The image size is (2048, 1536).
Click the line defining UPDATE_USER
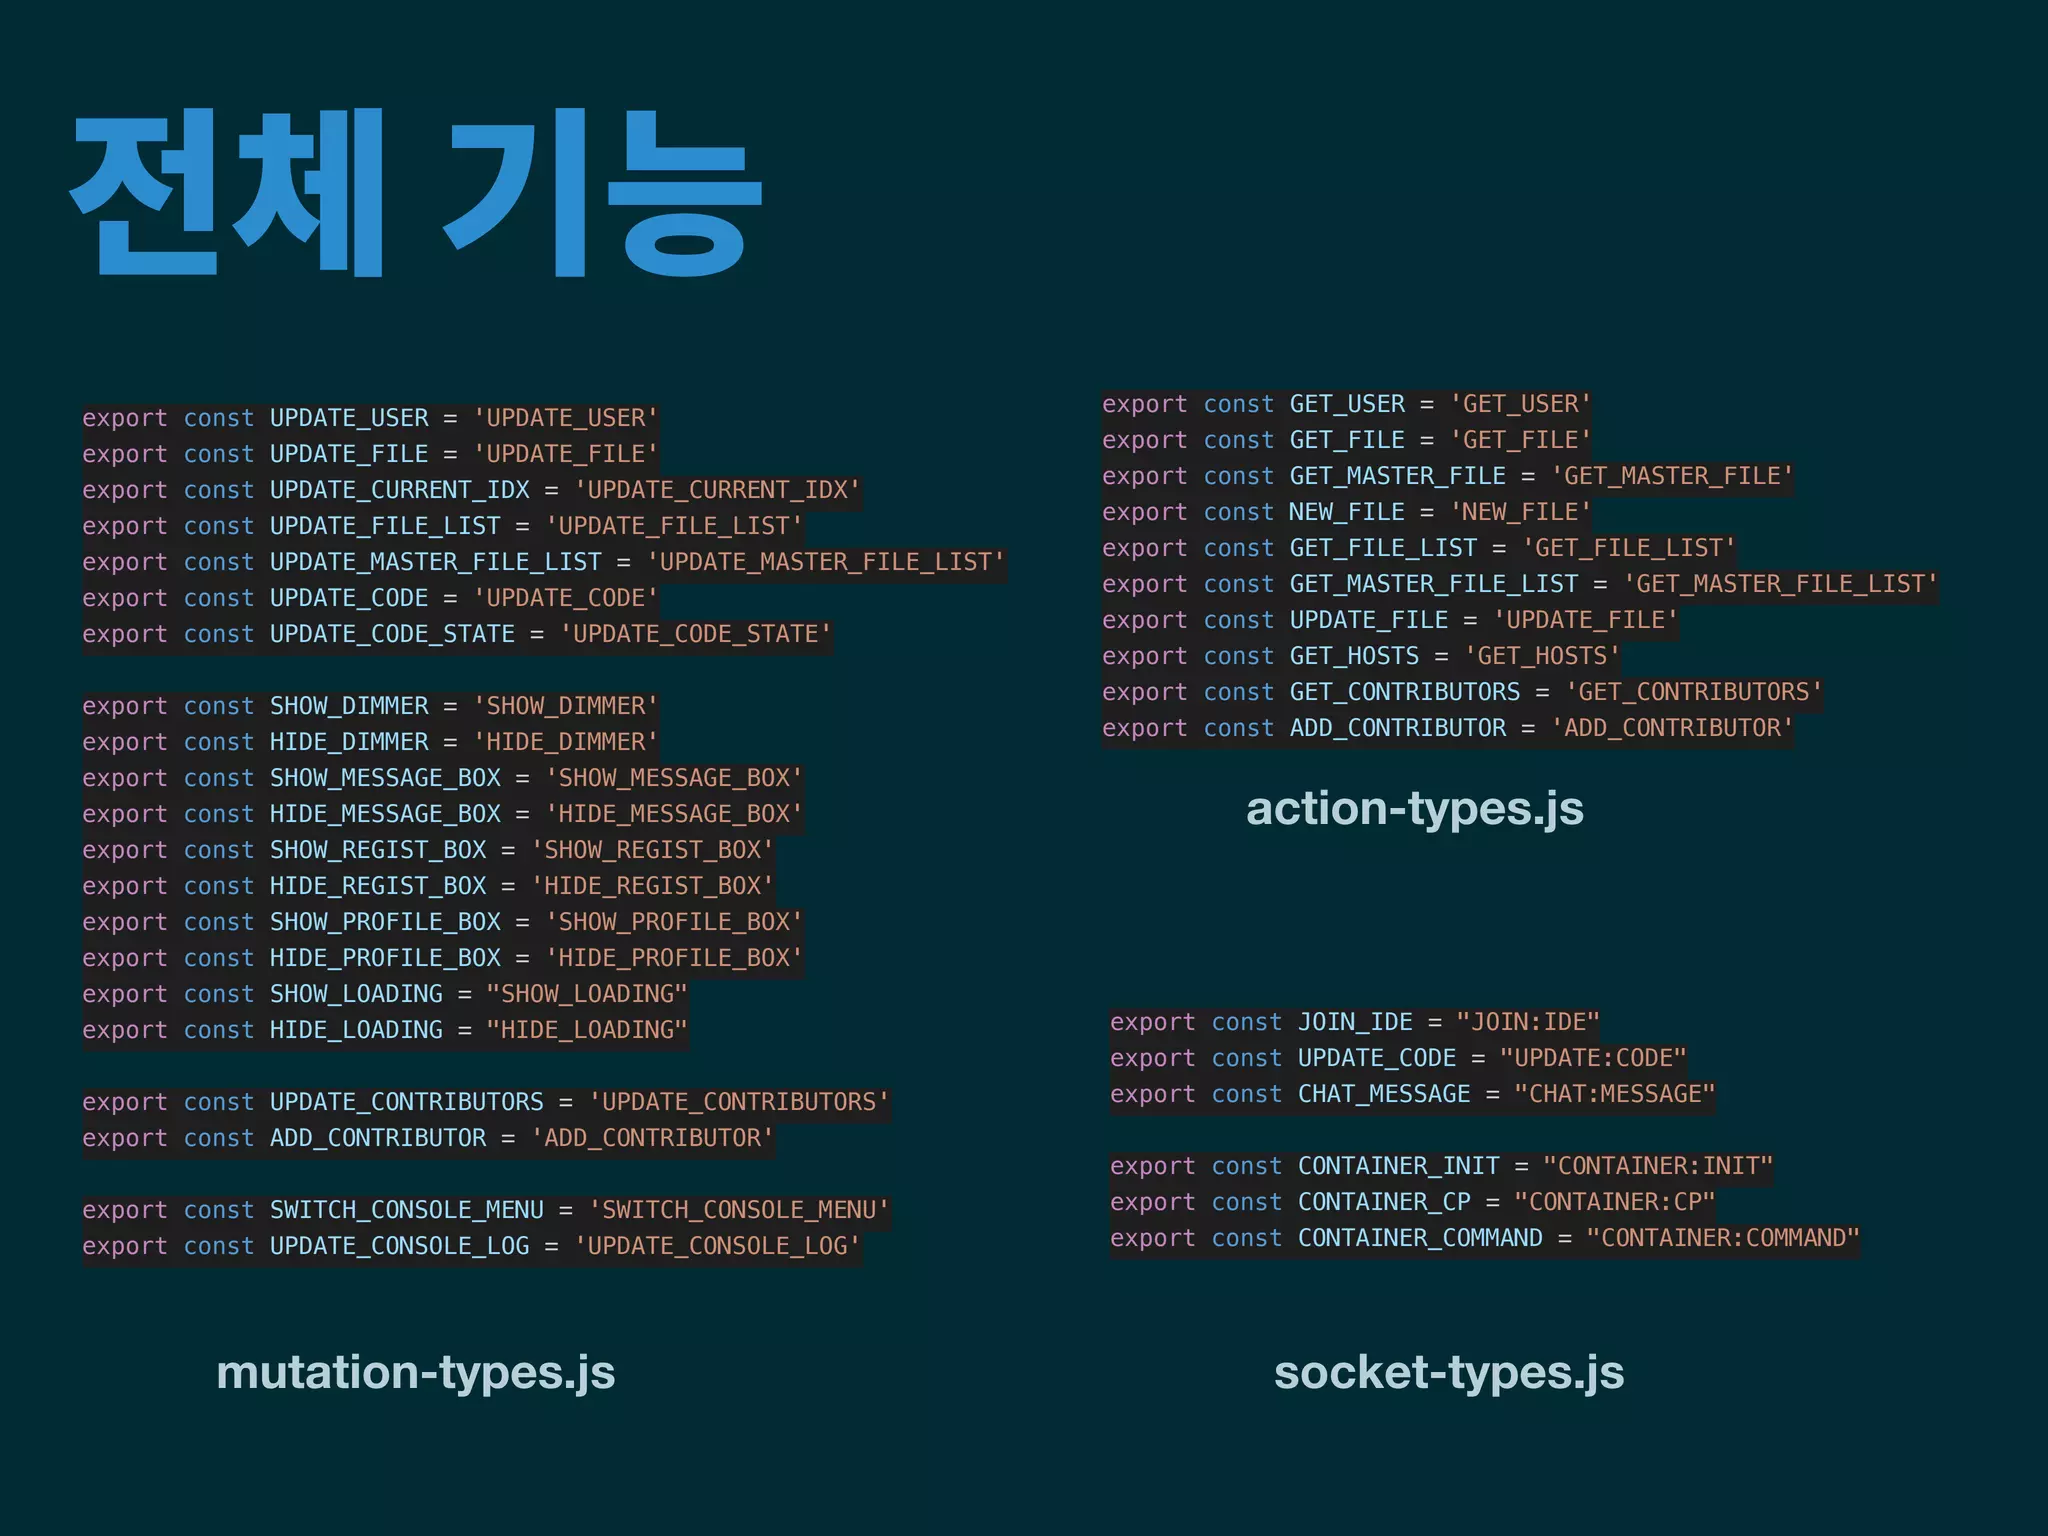(370, 418)
